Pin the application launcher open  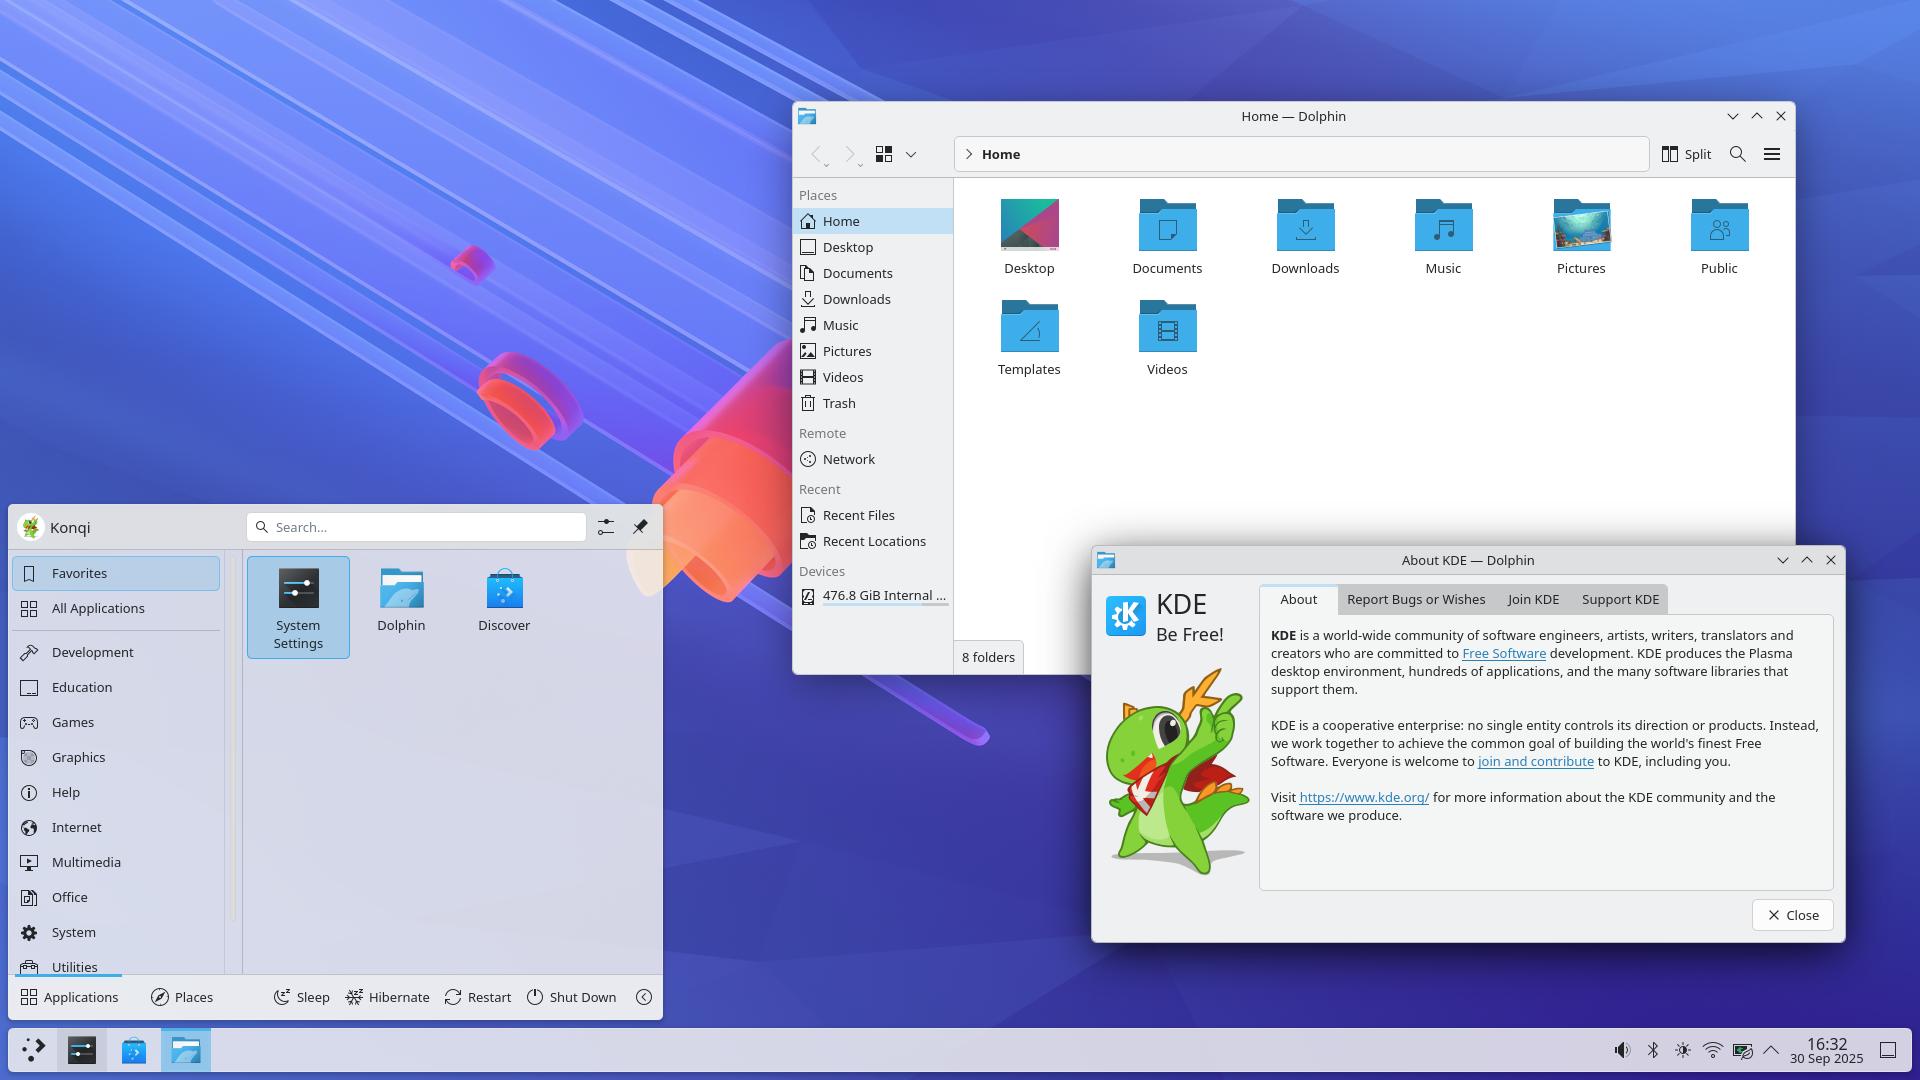pyautogui.click(x=640, y=527)
